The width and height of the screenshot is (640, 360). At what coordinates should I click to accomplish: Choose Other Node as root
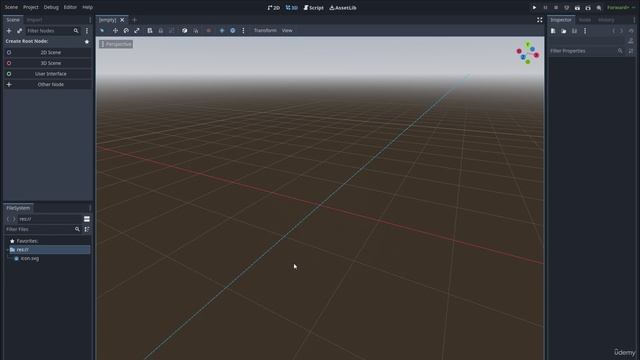48,84
